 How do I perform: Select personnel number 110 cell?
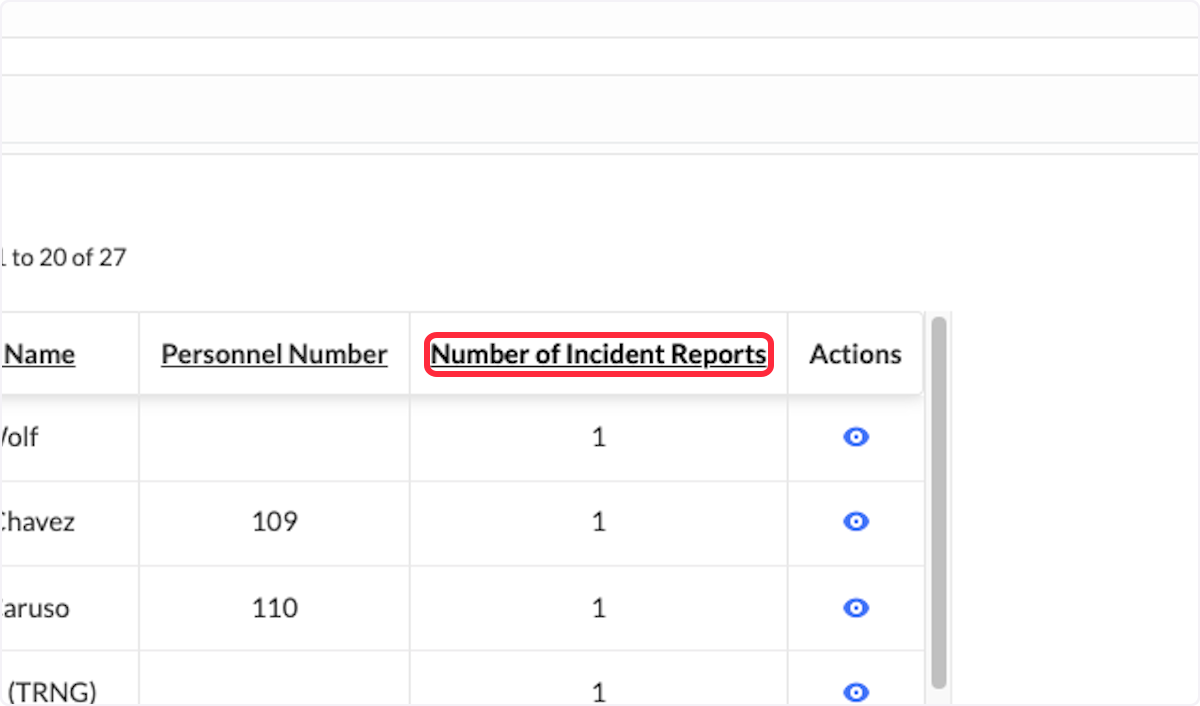[275, 608]
